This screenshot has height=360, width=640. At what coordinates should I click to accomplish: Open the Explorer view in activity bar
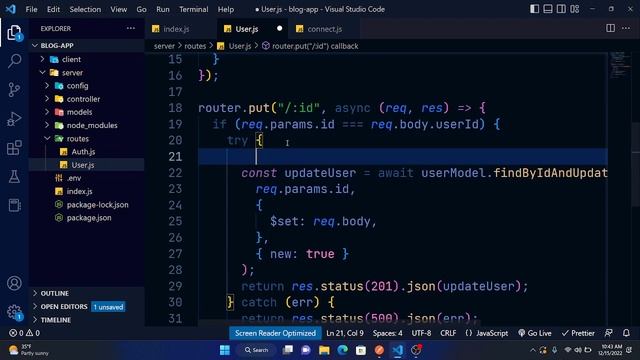pos(14,33)
